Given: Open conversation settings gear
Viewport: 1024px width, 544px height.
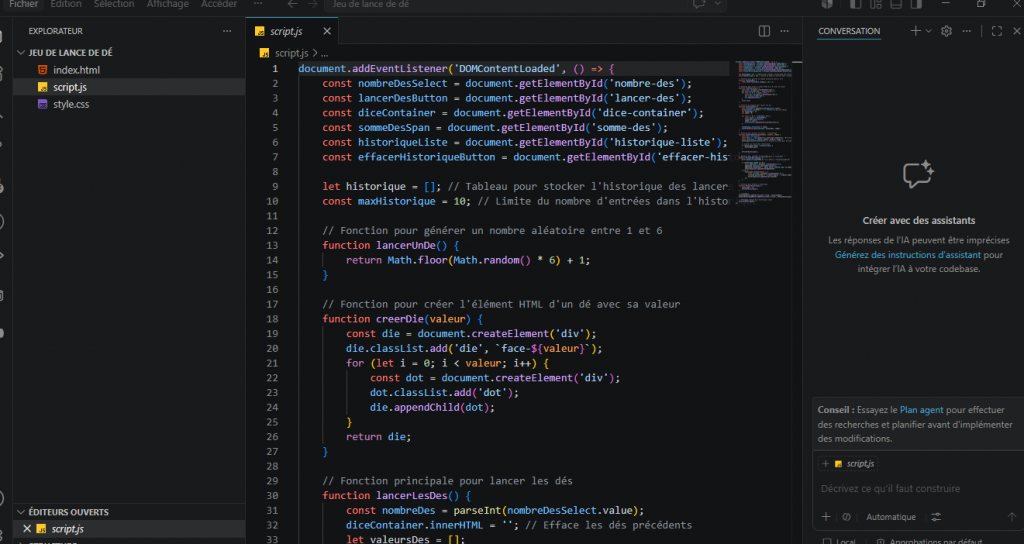Looking at the screenshot, I should pos(946,31).
